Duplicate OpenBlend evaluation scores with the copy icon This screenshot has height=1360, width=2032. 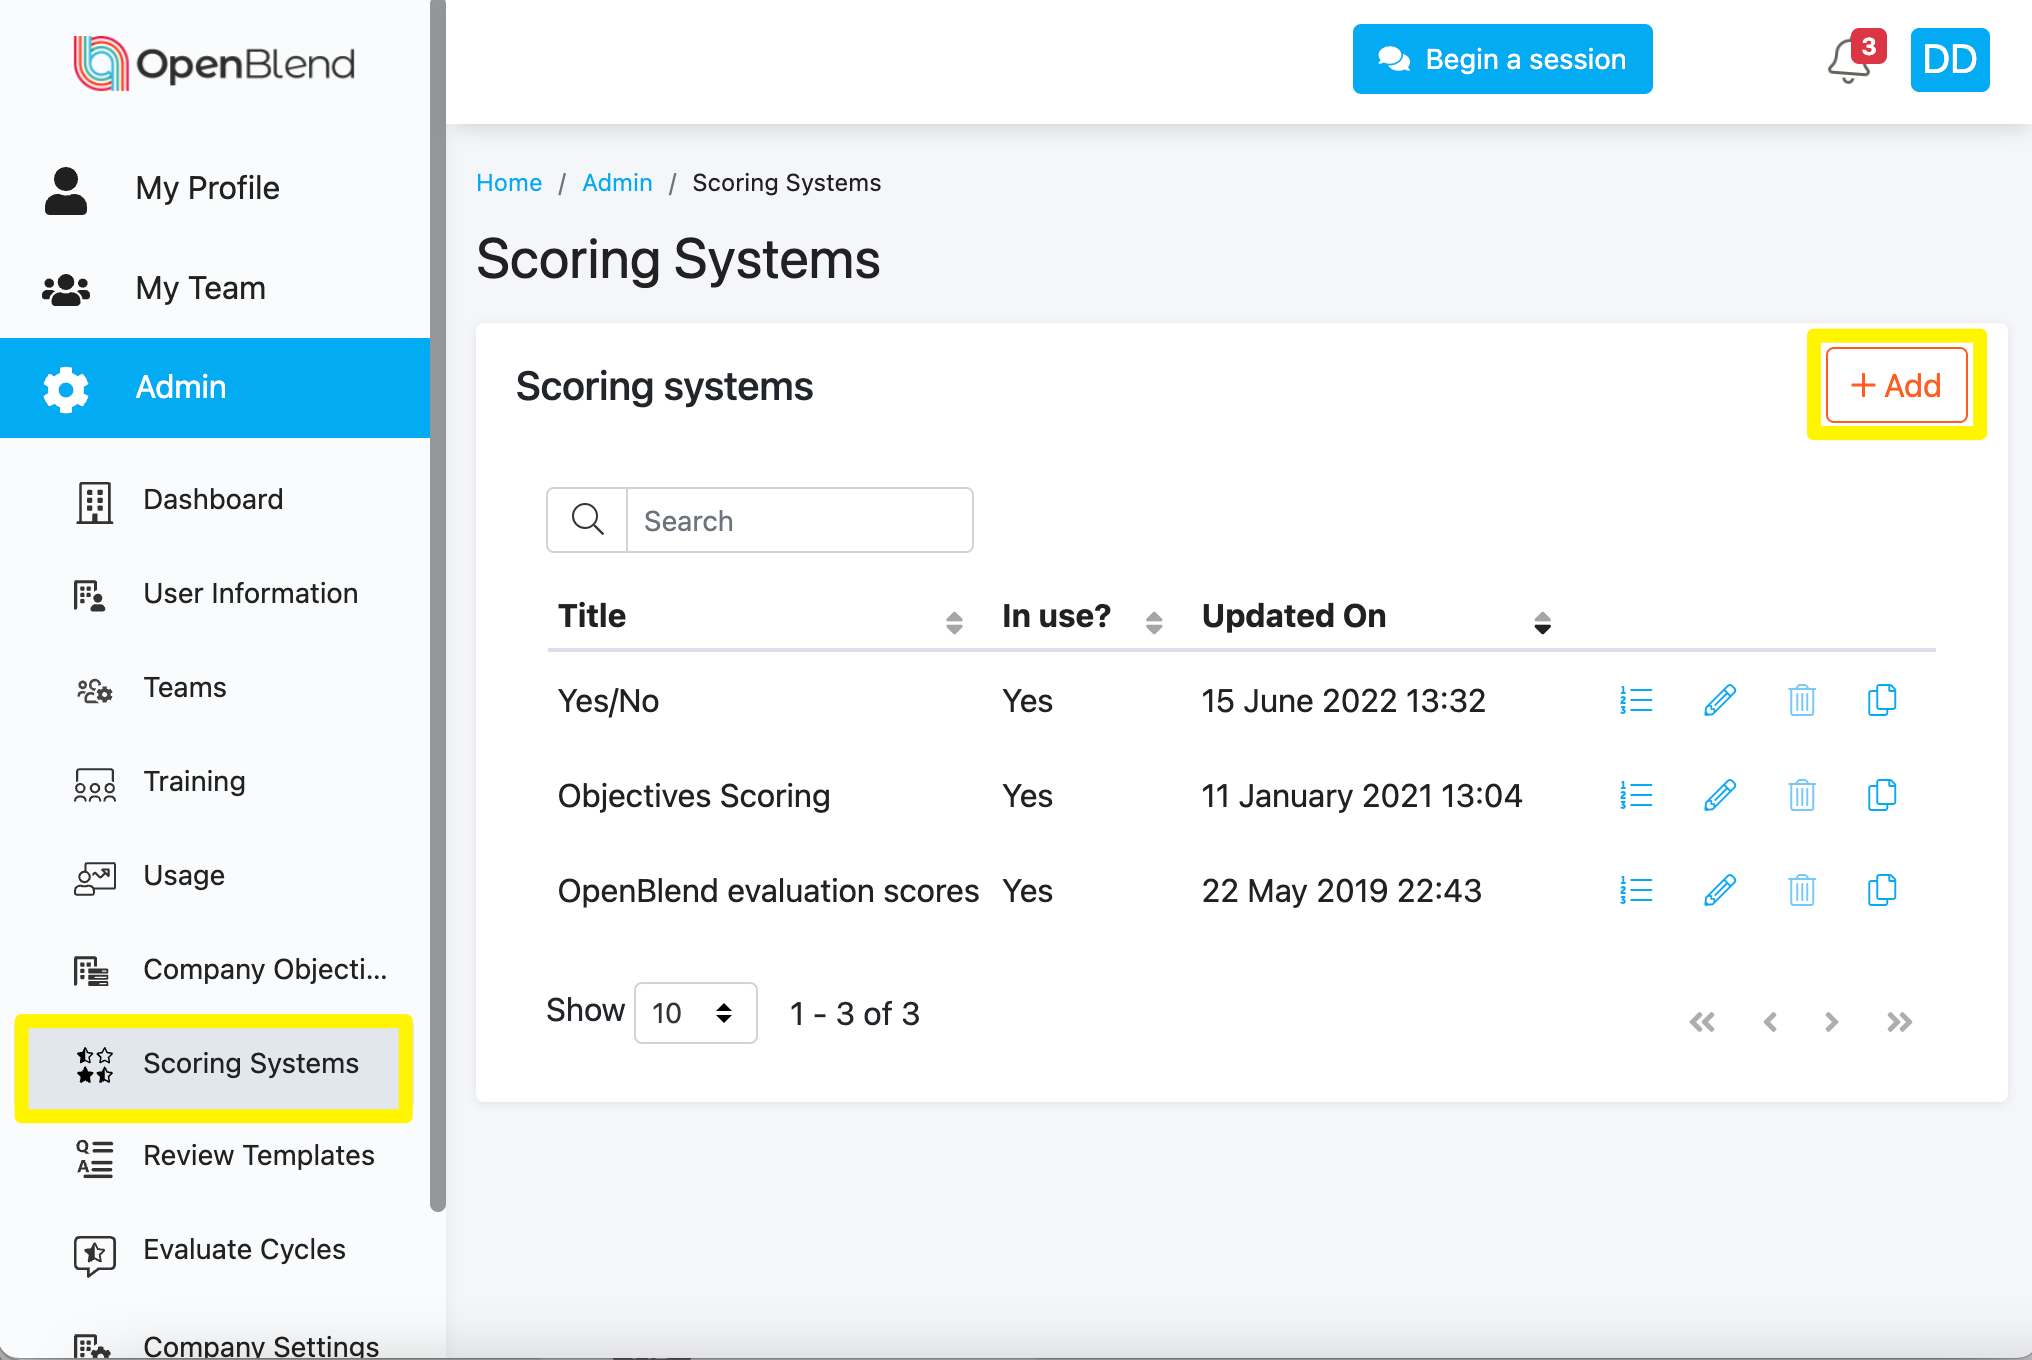coord(1881,890)
